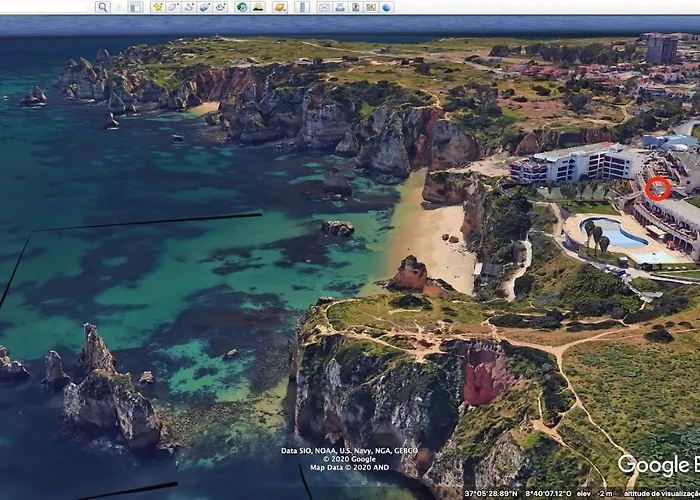Click the Google Earth logo watermark
The image size is (700, 500).
[657, 464]
